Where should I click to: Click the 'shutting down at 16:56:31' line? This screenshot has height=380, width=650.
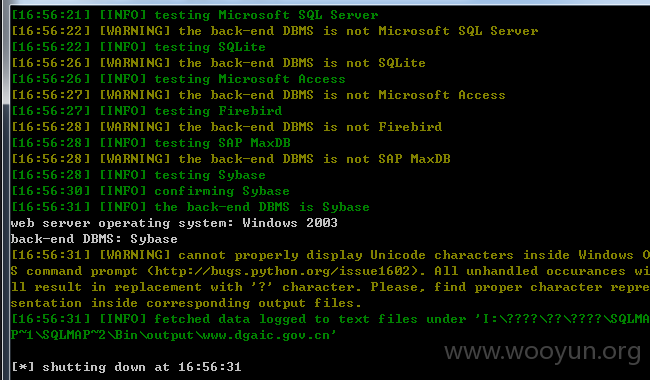(x=126, y=367)
